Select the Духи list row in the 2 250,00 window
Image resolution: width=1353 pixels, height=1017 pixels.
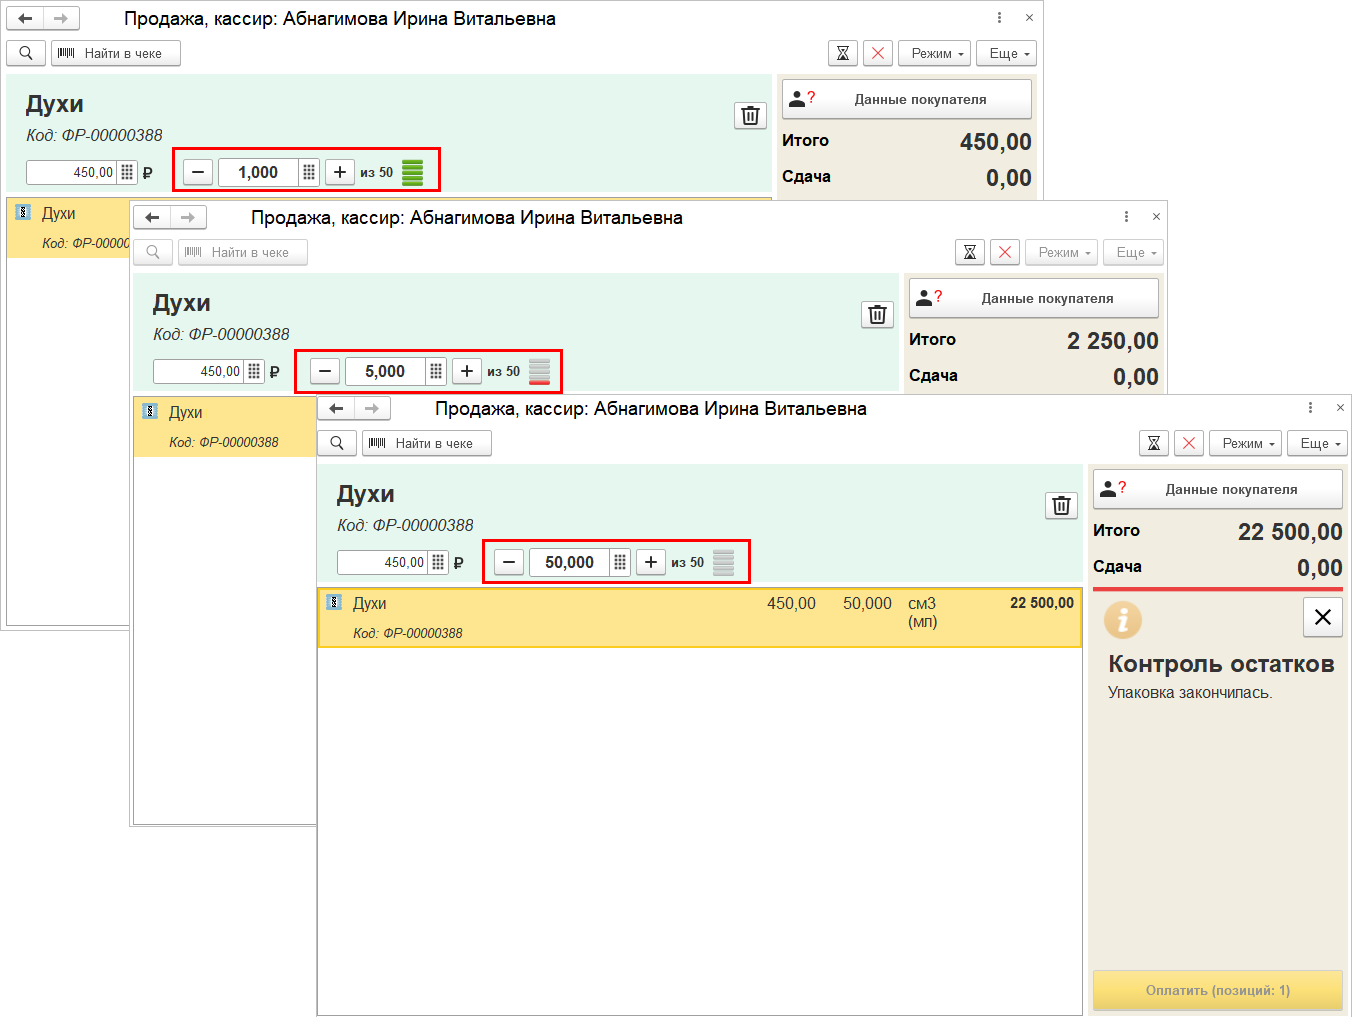pyautogui.click(x=225, y=426)
